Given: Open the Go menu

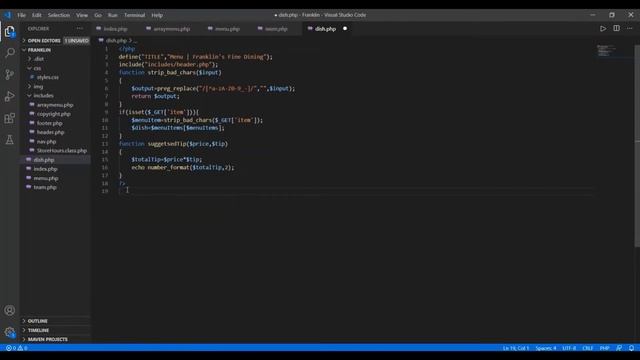Looking at the screenshot, I should (98, 15).
